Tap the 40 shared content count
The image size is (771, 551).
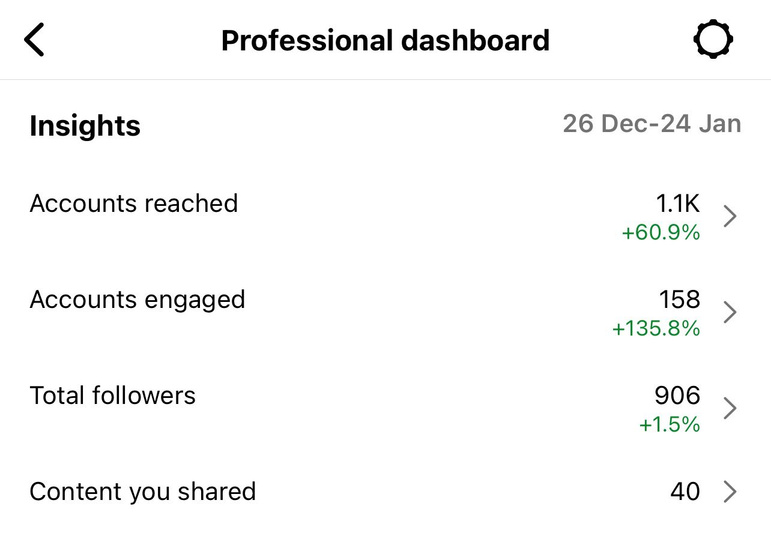685,491
